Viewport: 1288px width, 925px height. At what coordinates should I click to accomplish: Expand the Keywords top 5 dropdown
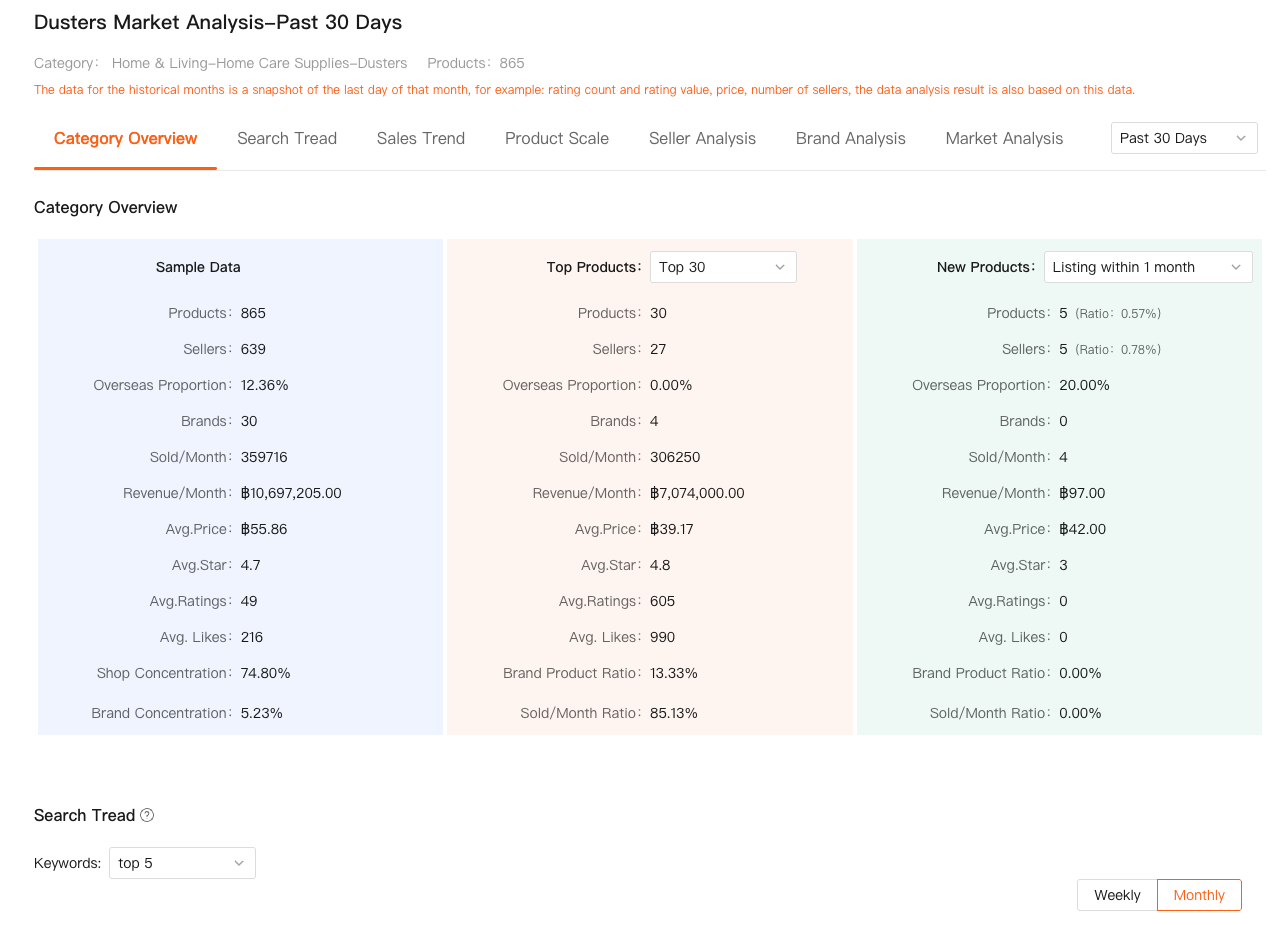point(182,863)
